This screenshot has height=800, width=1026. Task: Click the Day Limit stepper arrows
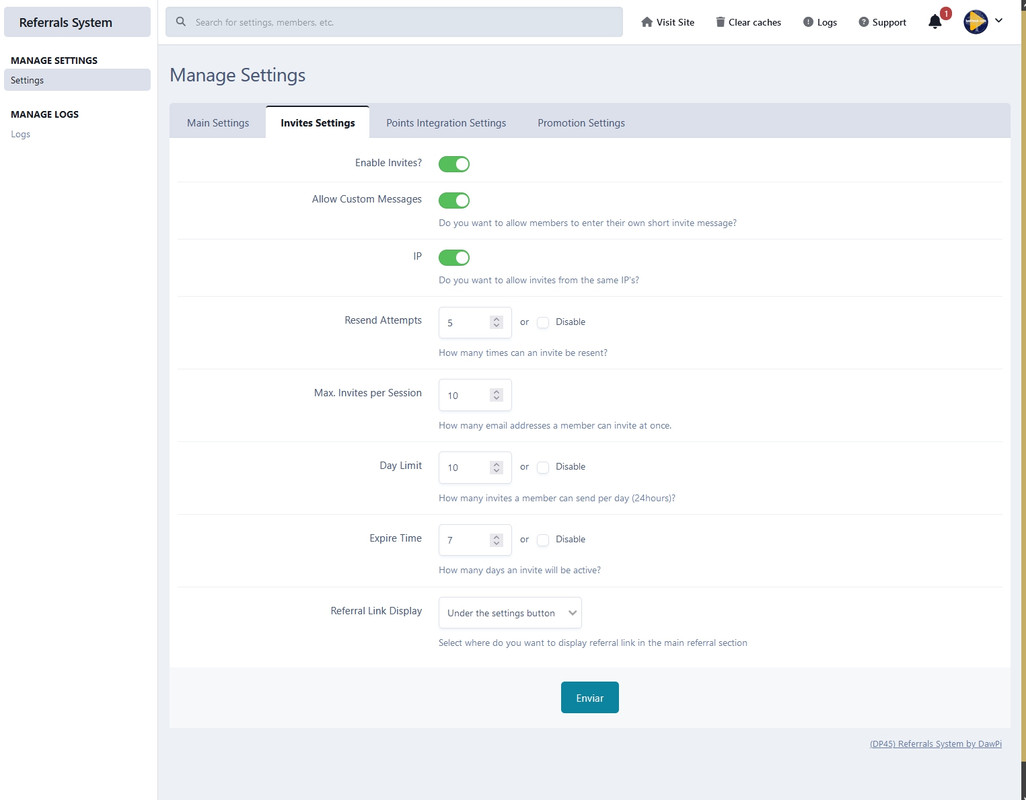tap(496, 468)
